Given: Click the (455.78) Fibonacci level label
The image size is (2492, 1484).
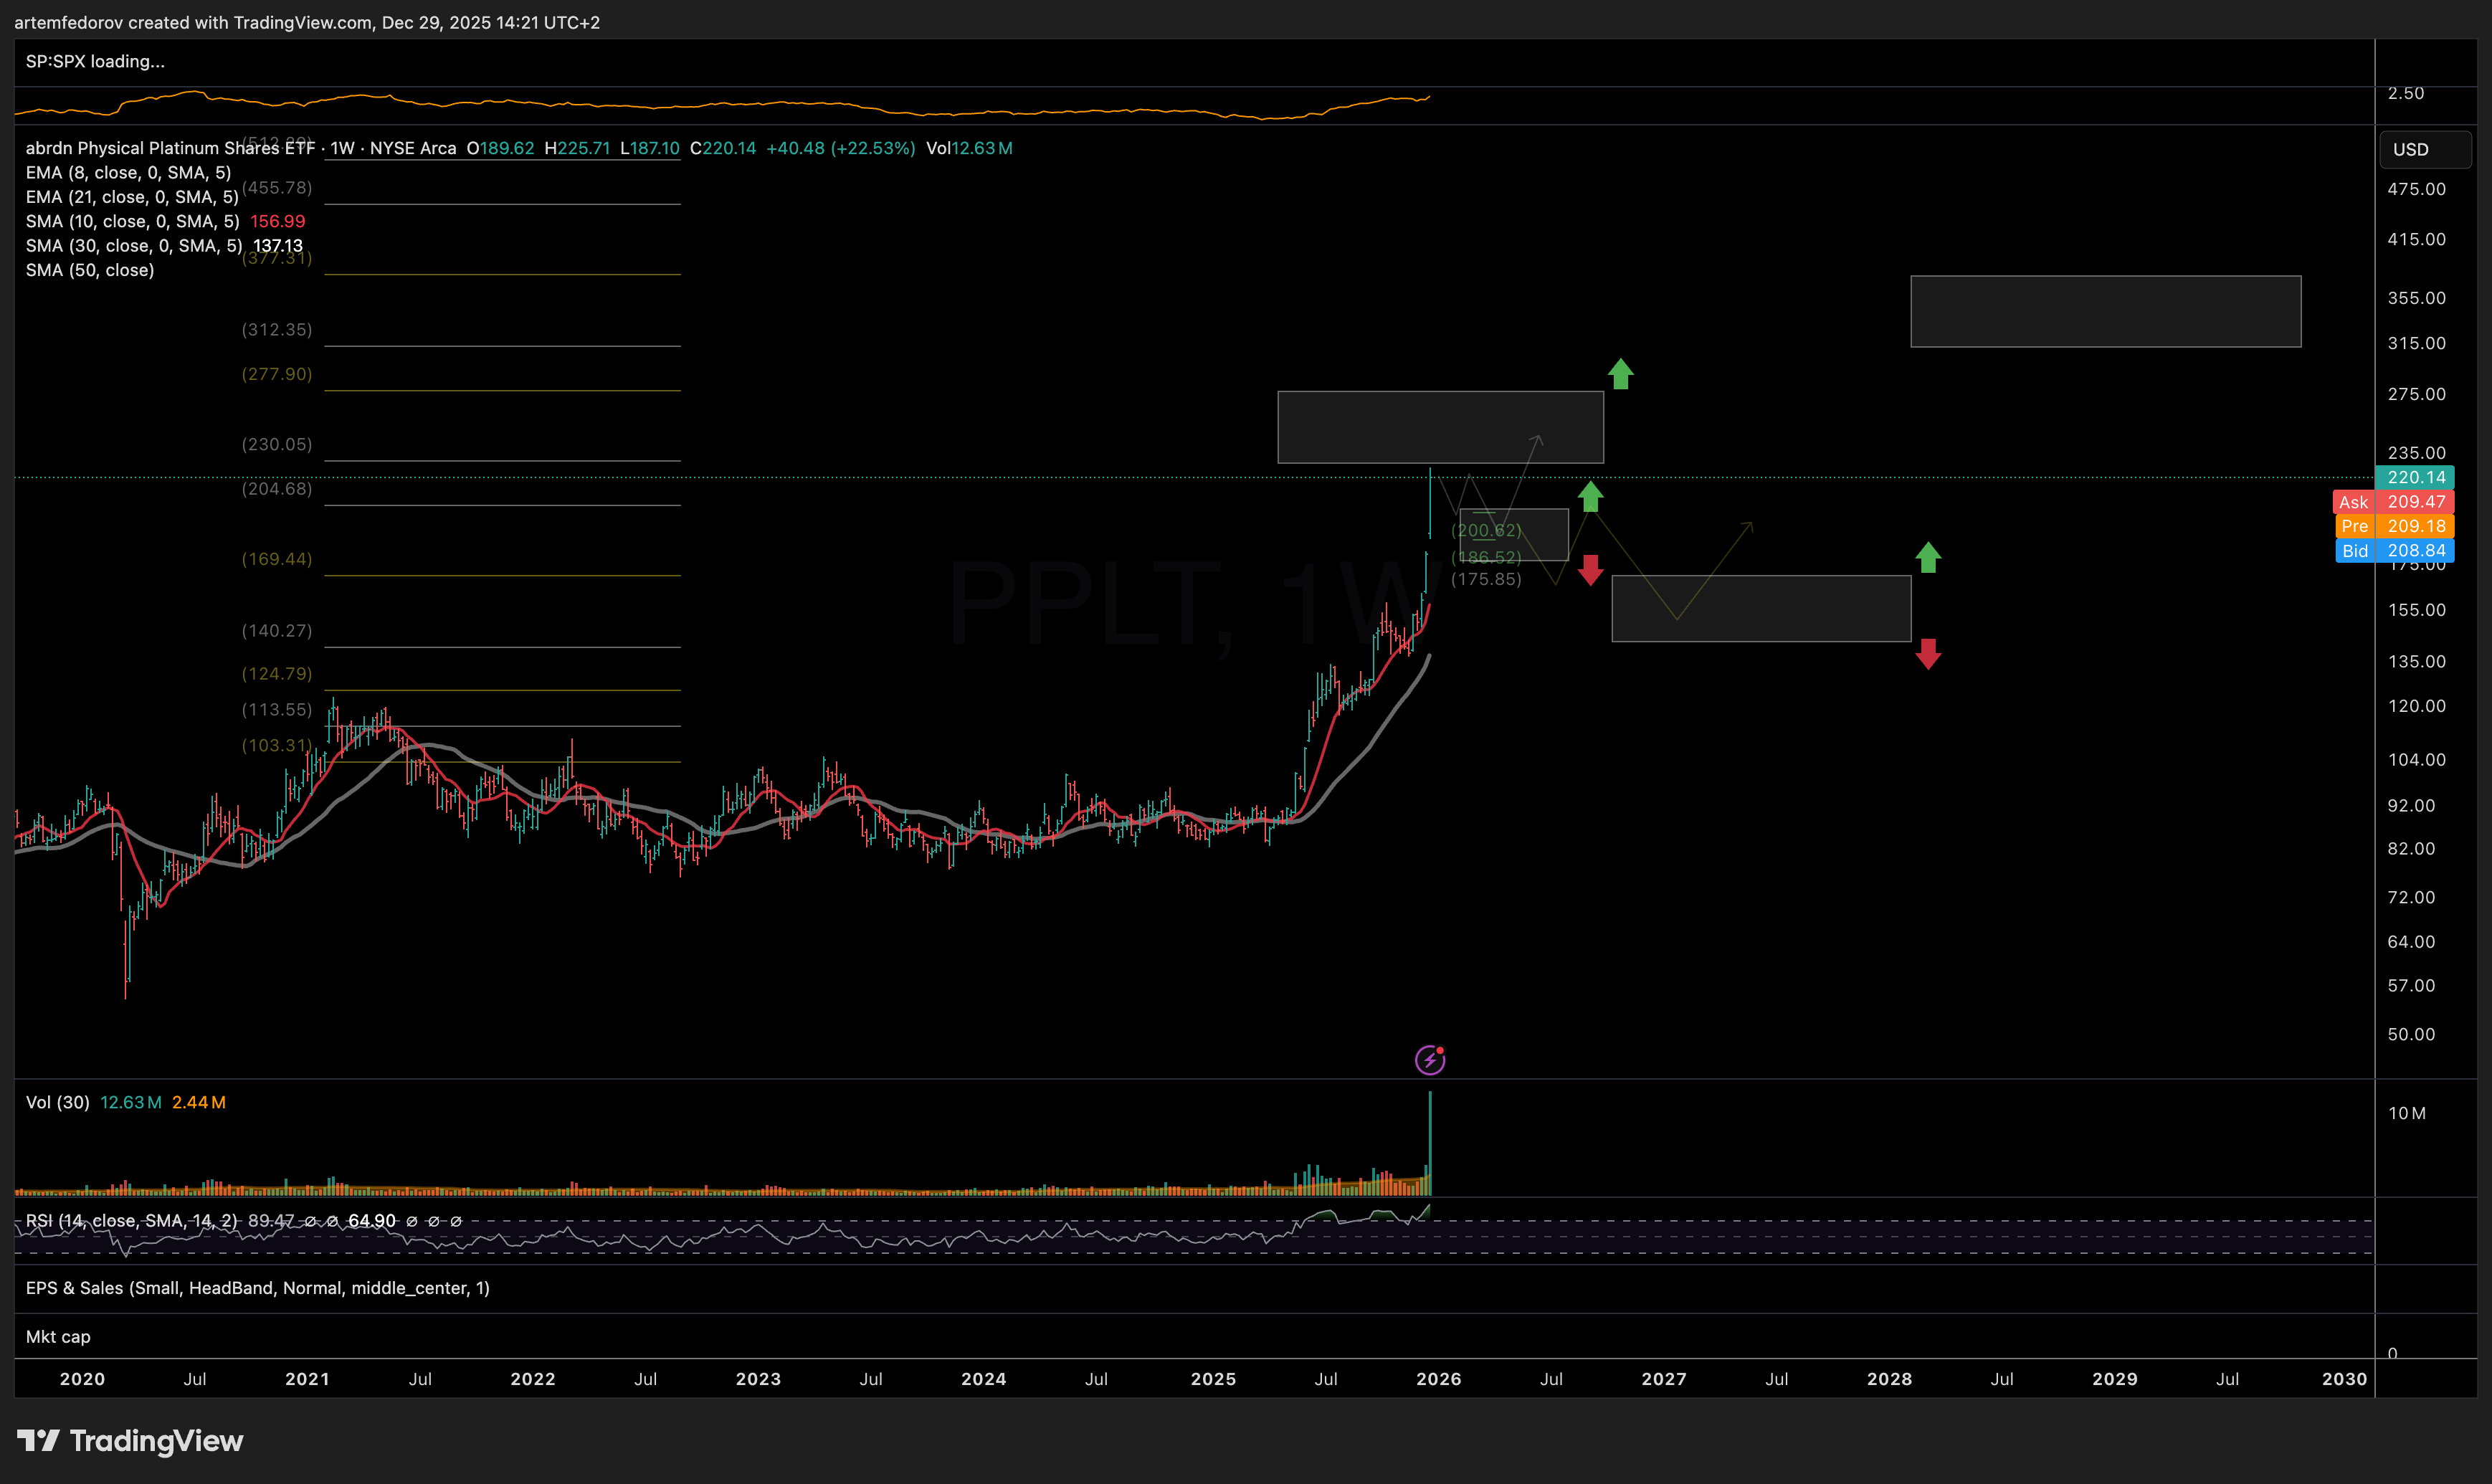Looking at the screenshot, I should click(277, 188).
